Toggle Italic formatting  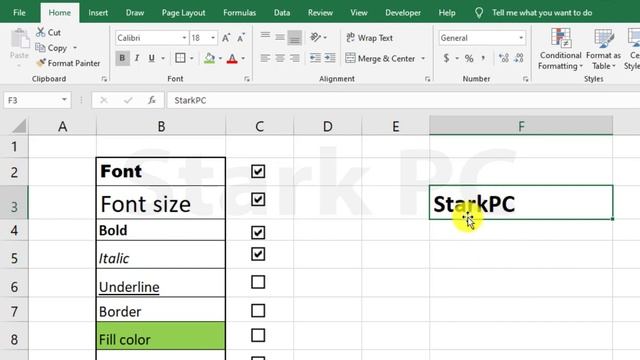coord(137,58)
